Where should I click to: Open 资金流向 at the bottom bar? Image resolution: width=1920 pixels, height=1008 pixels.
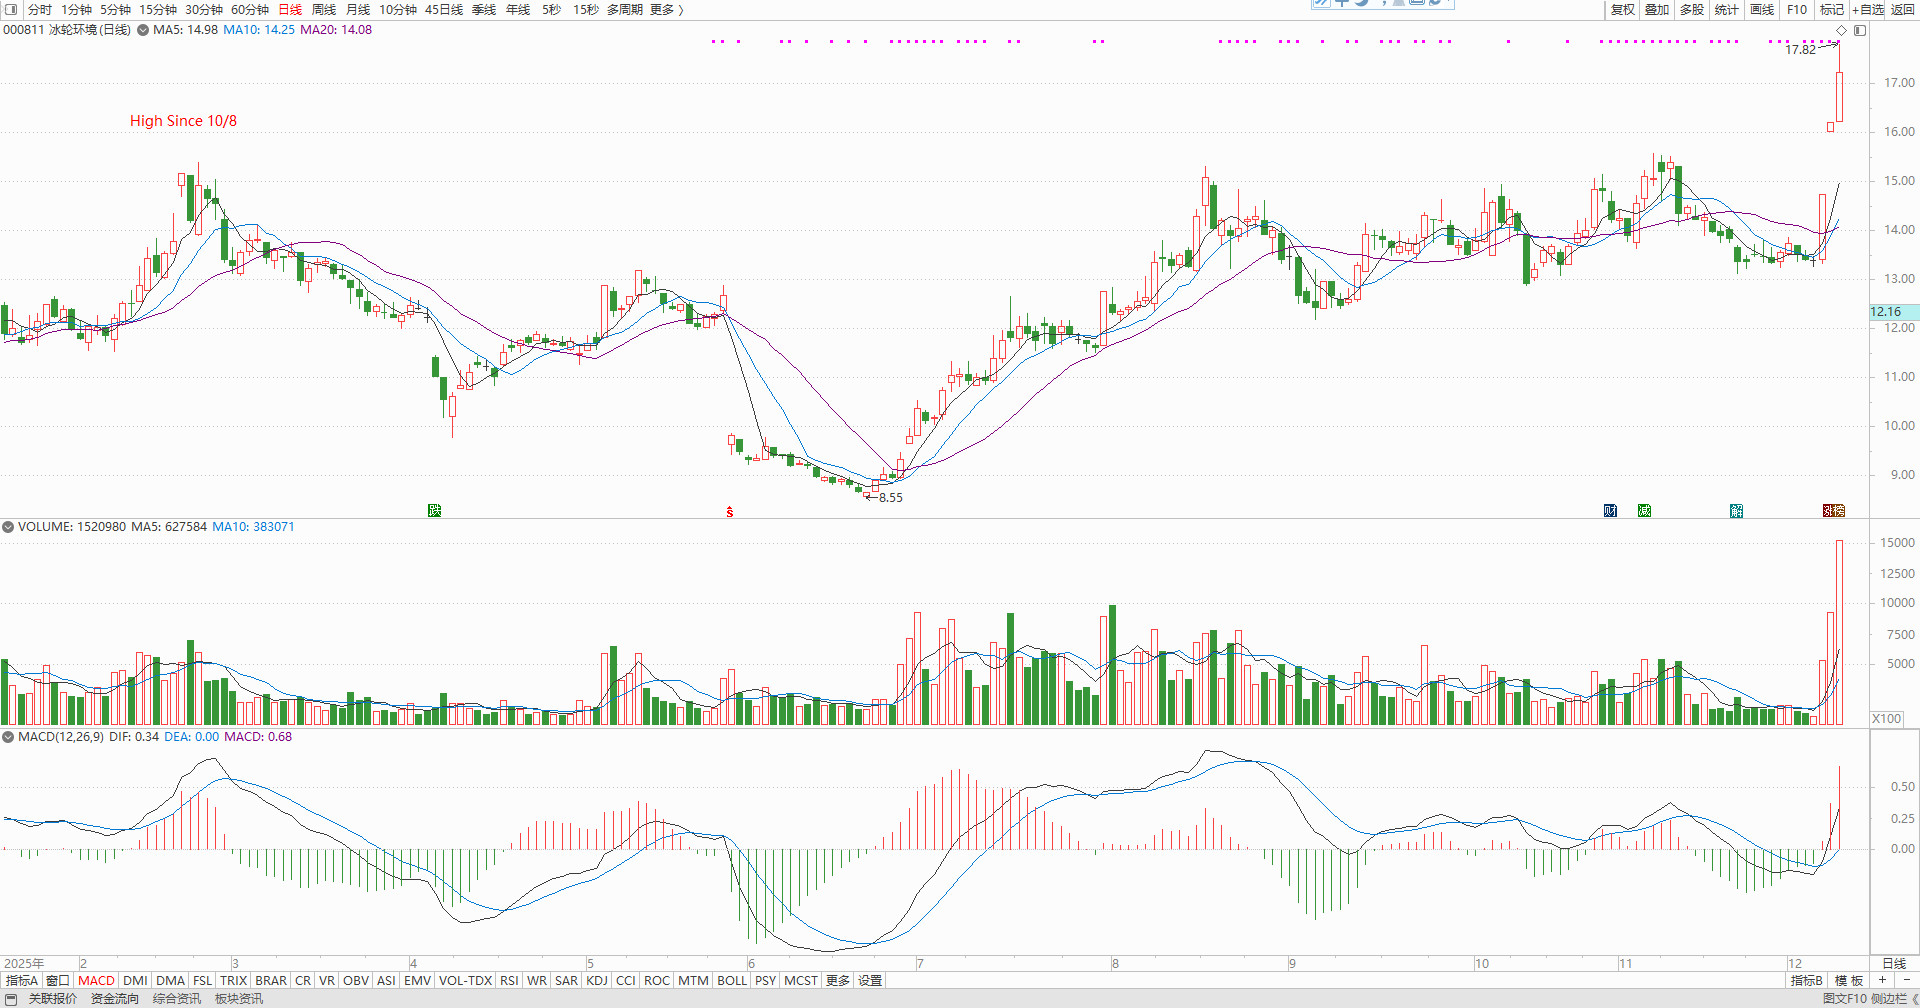coord(115,999)
